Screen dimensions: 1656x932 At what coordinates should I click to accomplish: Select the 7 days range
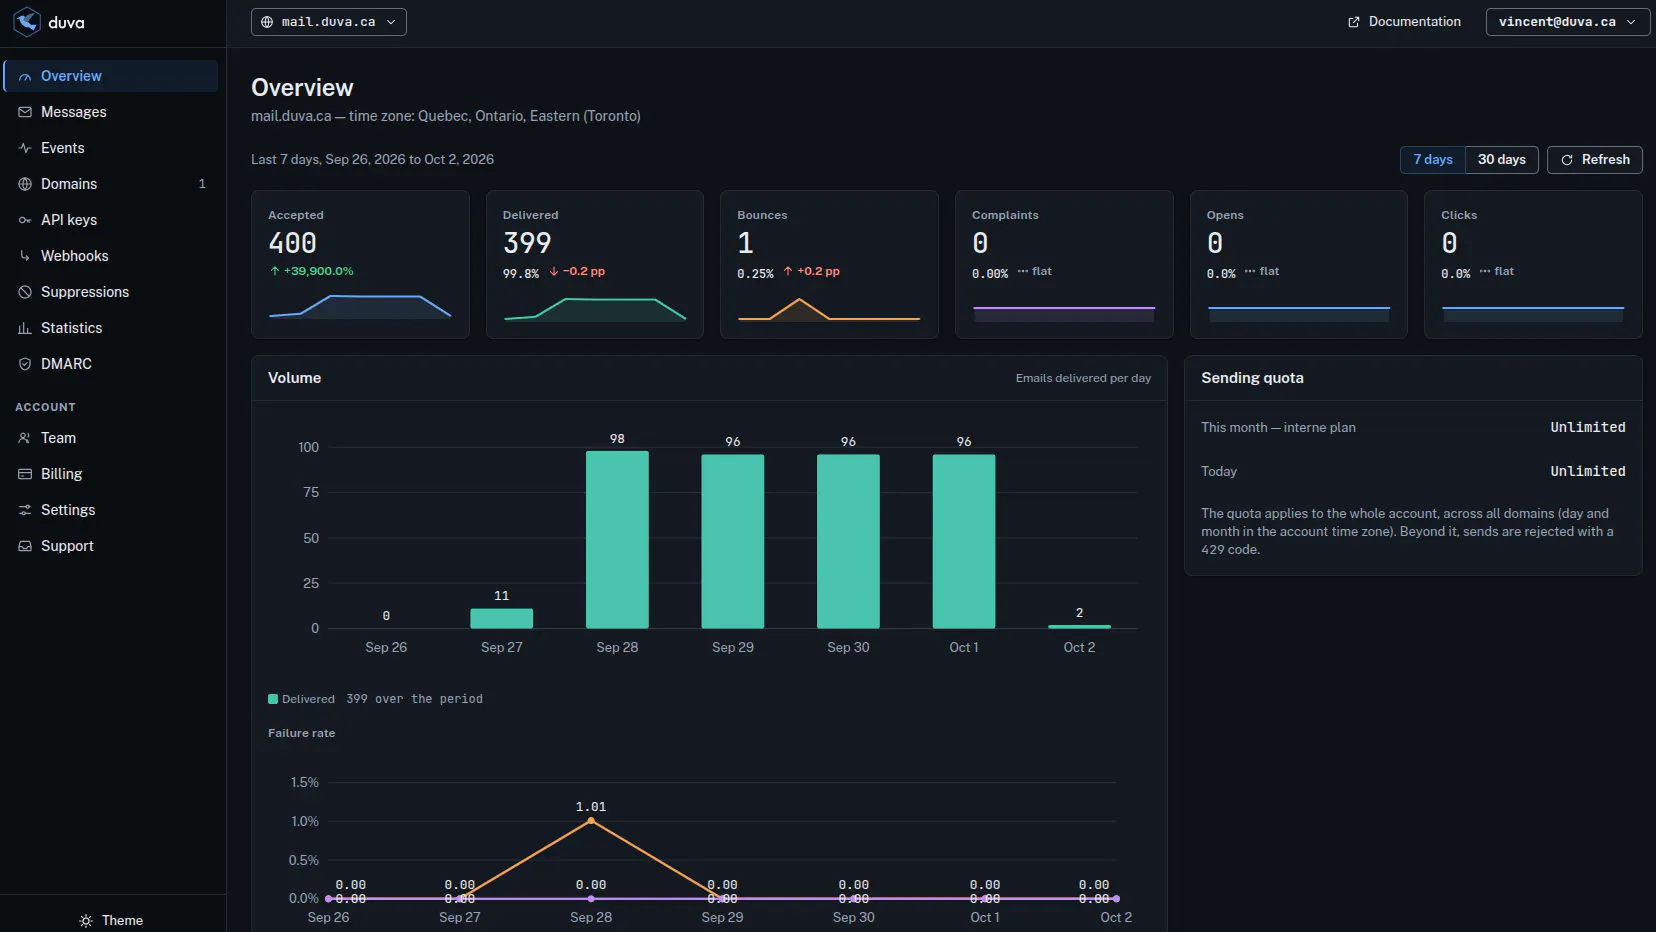point(1433,160)
